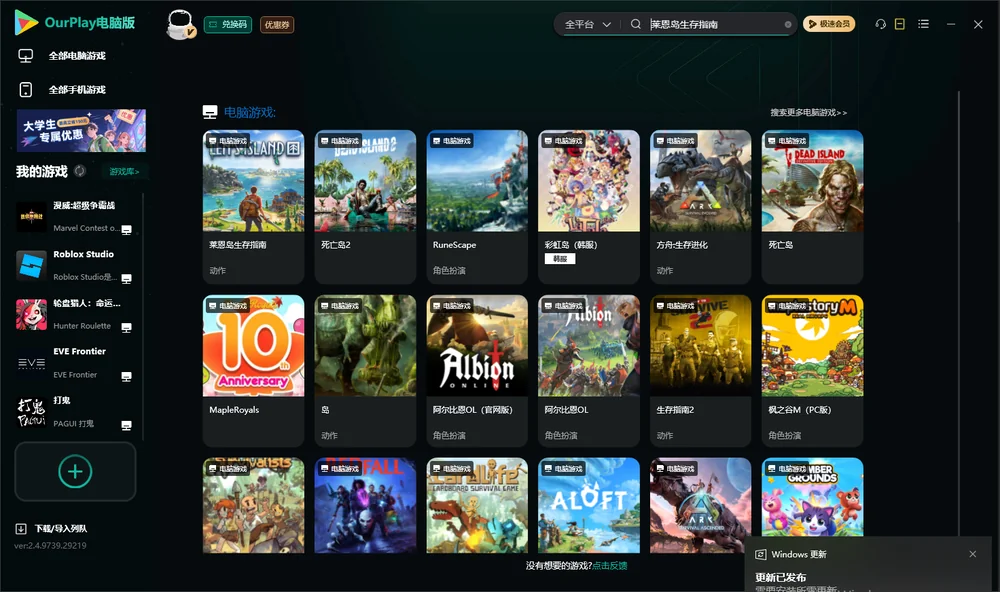Image resolution: width=1000 pixels, height=592 pixels.
Task: Open the user avatar profile
Action: [x=180, y=24]
